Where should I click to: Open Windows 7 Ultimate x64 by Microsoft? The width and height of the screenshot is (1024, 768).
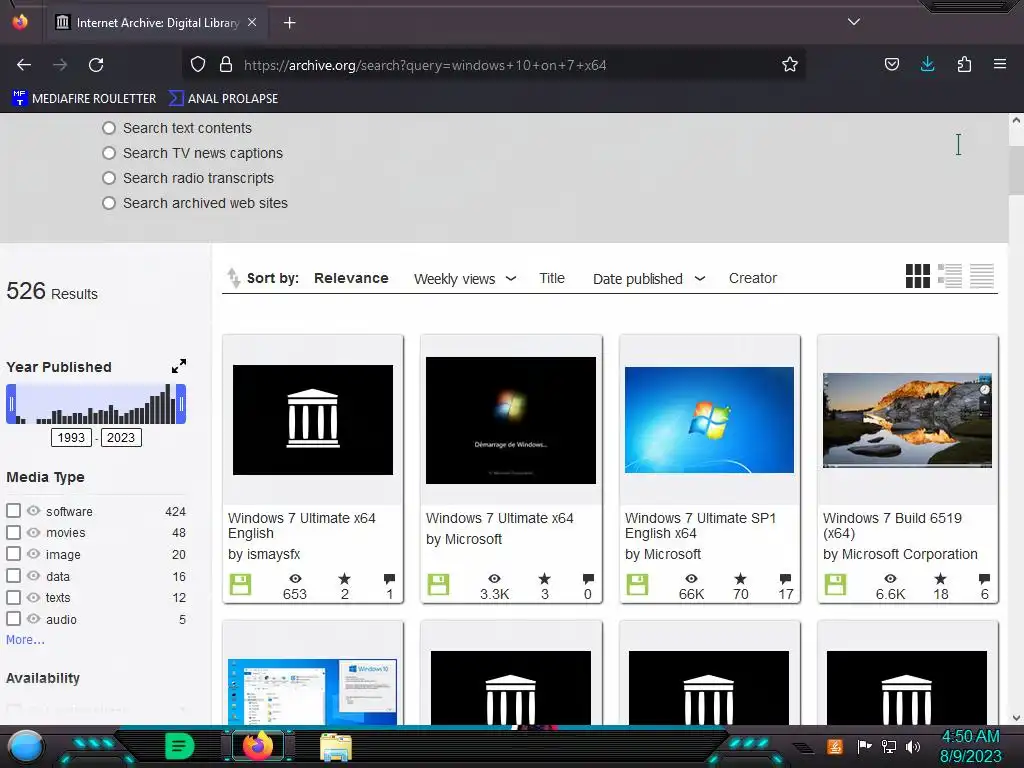[500, 518]
